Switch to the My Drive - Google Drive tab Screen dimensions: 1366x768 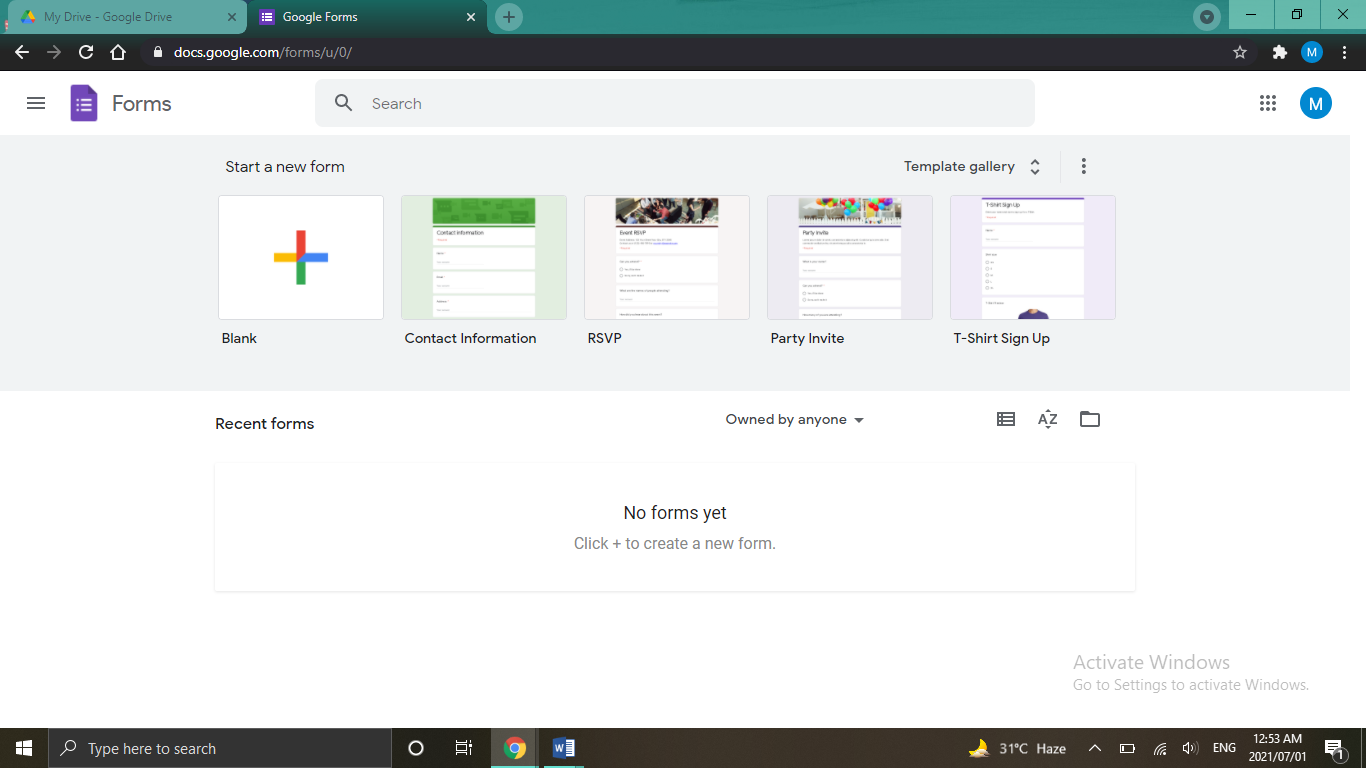point(127,17)
